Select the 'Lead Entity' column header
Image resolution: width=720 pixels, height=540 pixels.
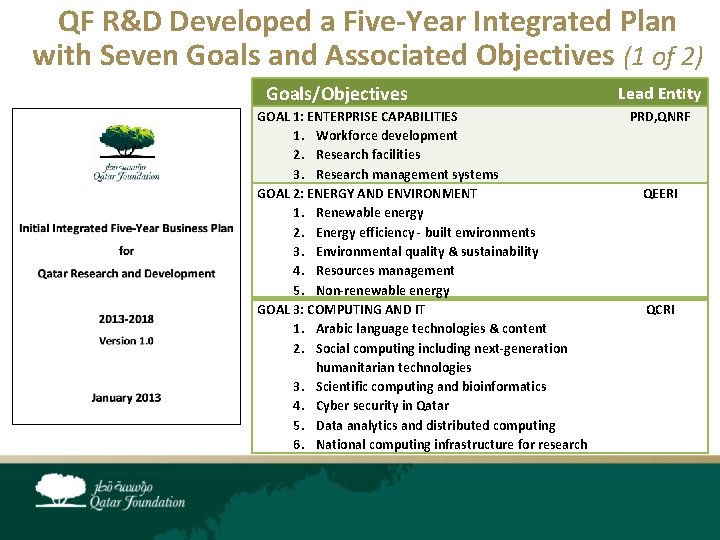coord(659,94)
